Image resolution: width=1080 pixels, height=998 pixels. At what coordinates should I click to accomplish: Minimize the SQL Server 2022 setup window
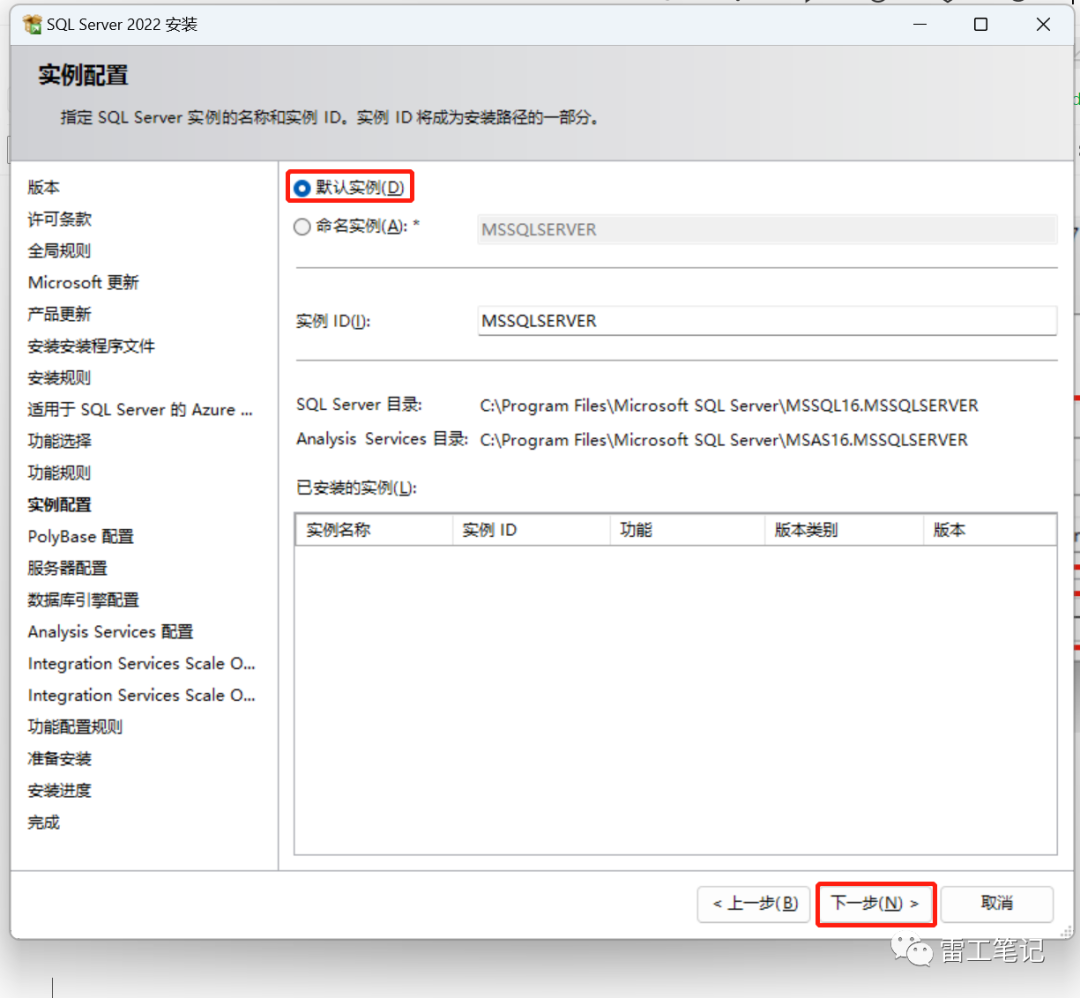click(920, 24)
